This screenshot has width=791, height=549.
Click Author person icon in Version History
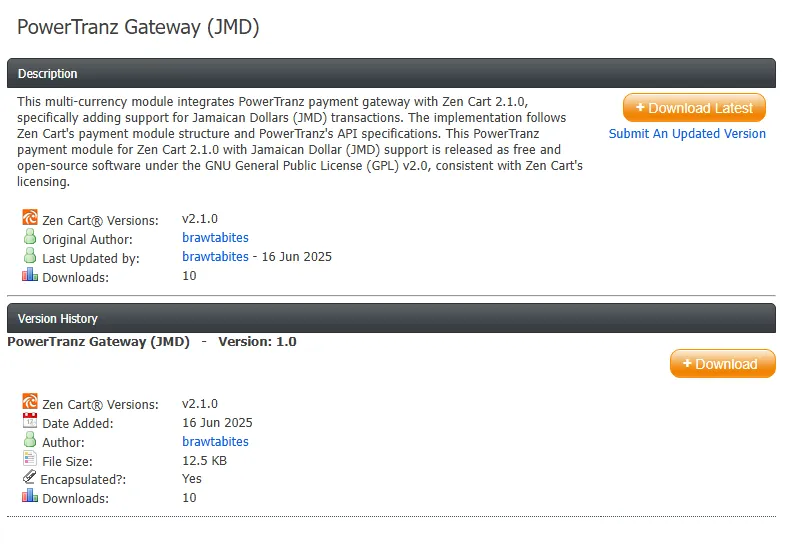[30, 439]
